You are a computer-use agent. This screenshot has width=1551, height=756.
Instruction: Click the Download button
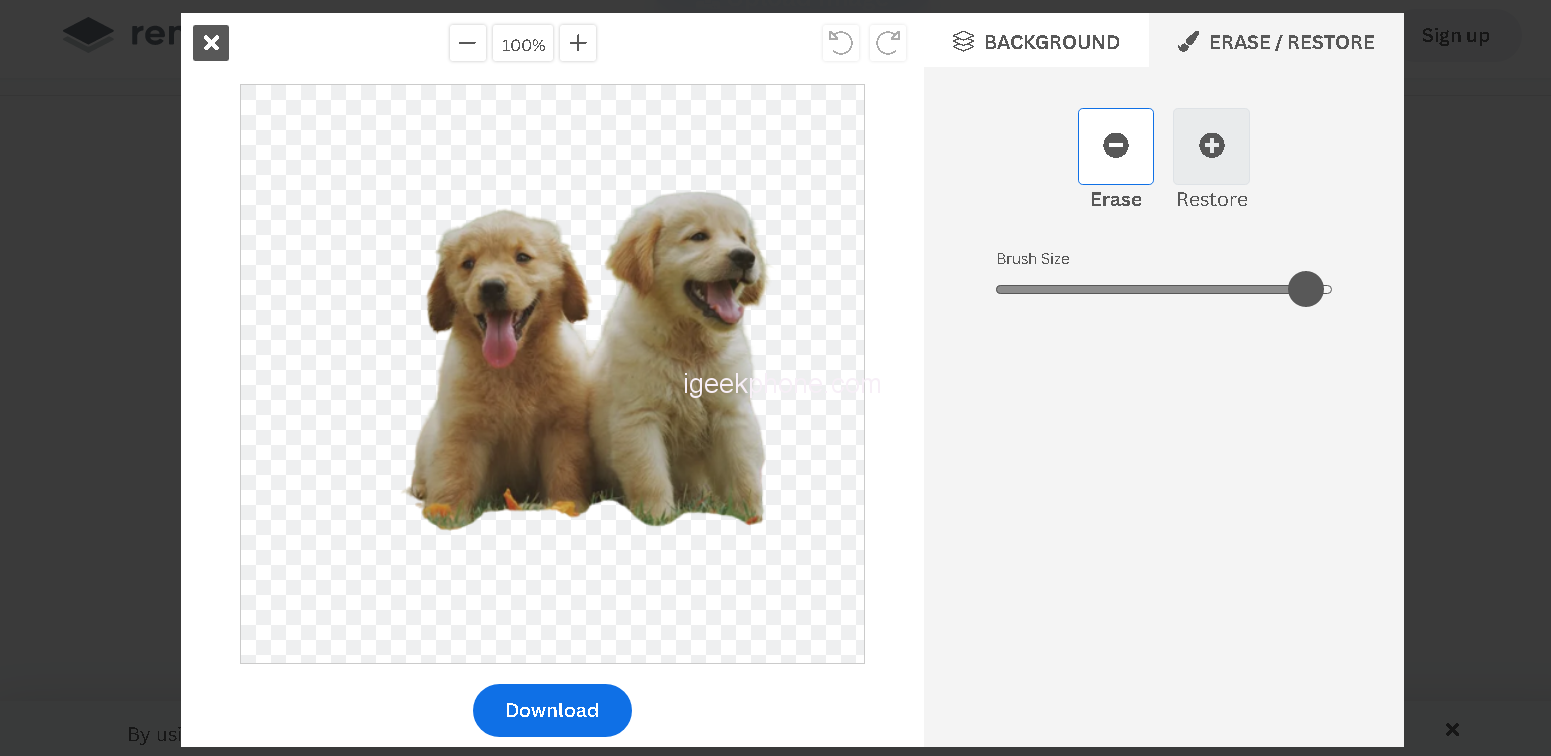pos(552,710)
